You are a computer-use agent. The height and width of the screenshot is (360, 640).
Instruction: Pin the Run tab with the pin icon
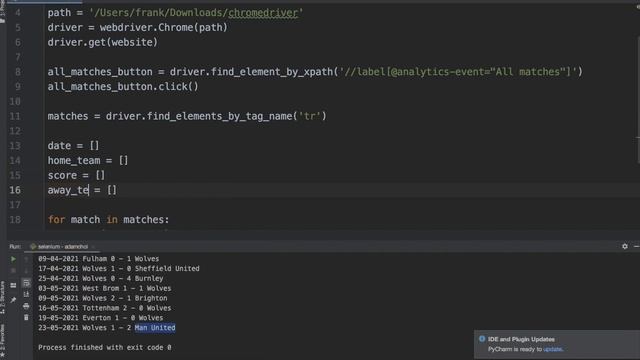tap(13, 300)
